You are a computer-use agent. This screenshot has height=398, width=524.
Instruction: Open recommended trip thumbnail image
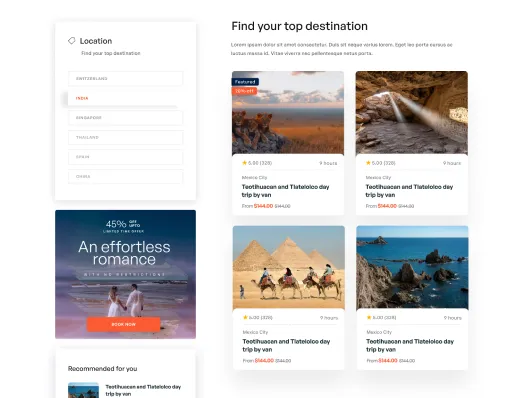83,390
